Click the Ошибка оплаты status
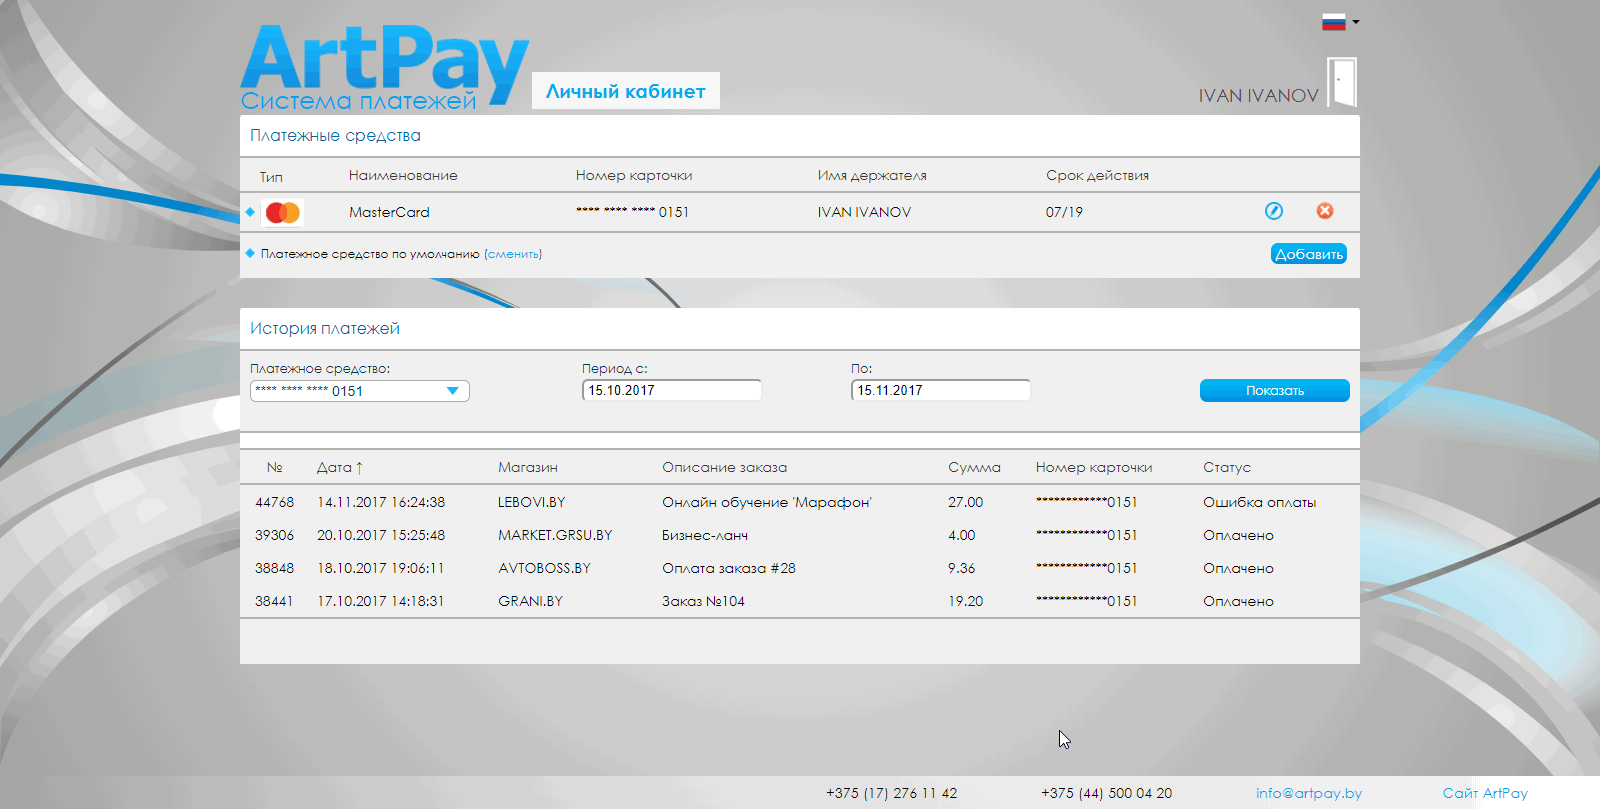The image size is (1600, 809). pyautogui.click(x=1259, y=502)
